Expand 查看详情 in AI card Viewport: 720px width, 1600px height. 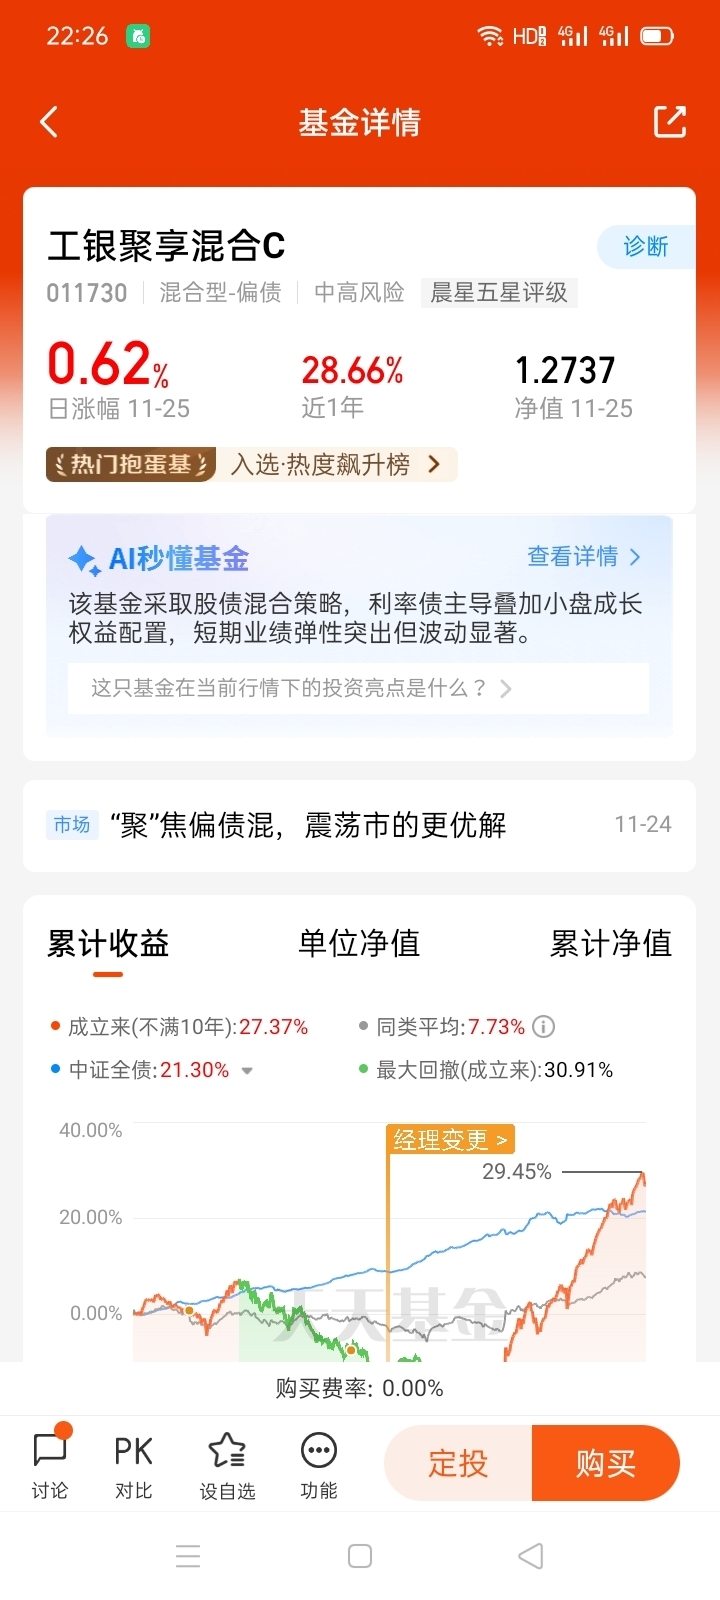pyautogui.click(x=583, y=557)
